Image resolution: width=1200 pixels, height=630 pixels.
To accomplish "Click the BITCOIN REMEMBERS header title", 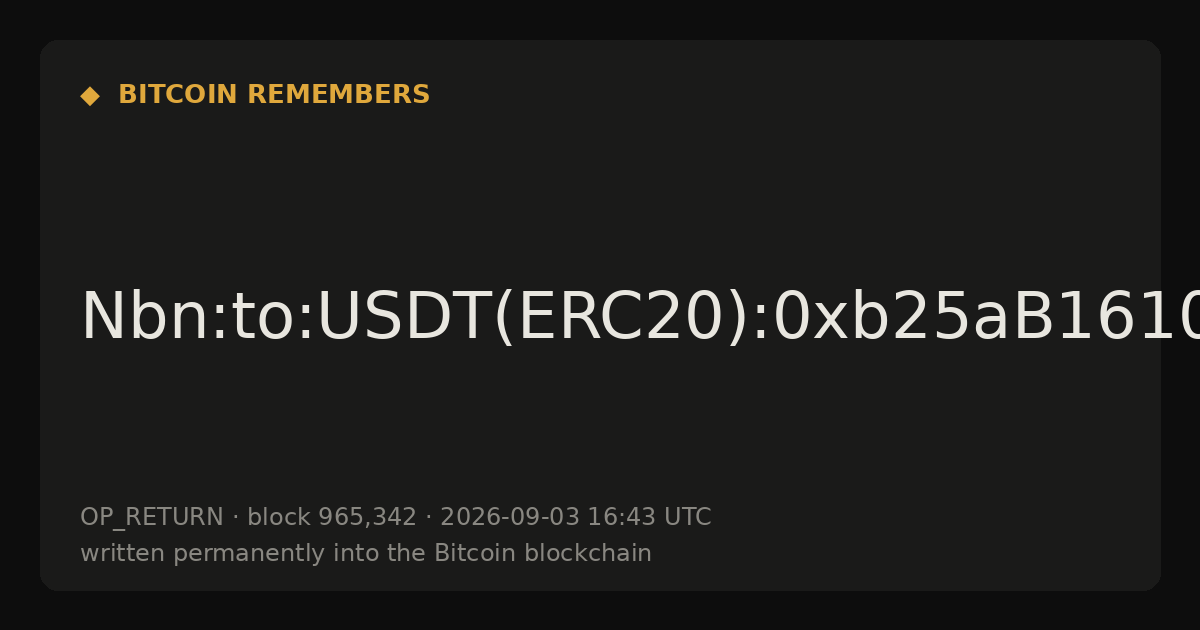I will 274,95.
